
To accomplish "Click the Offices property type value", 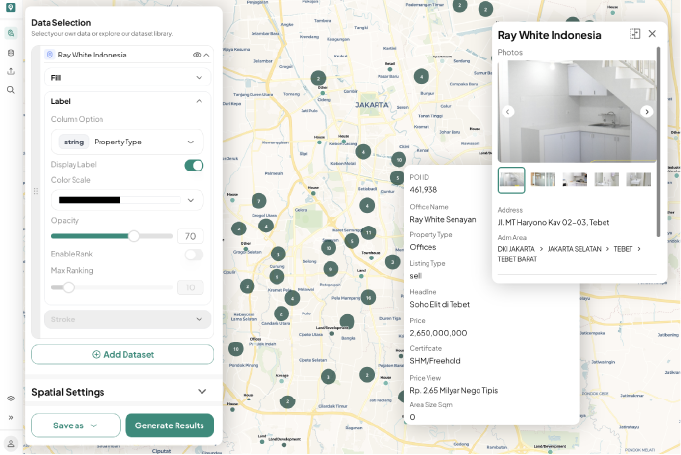I will pos(423,247).
